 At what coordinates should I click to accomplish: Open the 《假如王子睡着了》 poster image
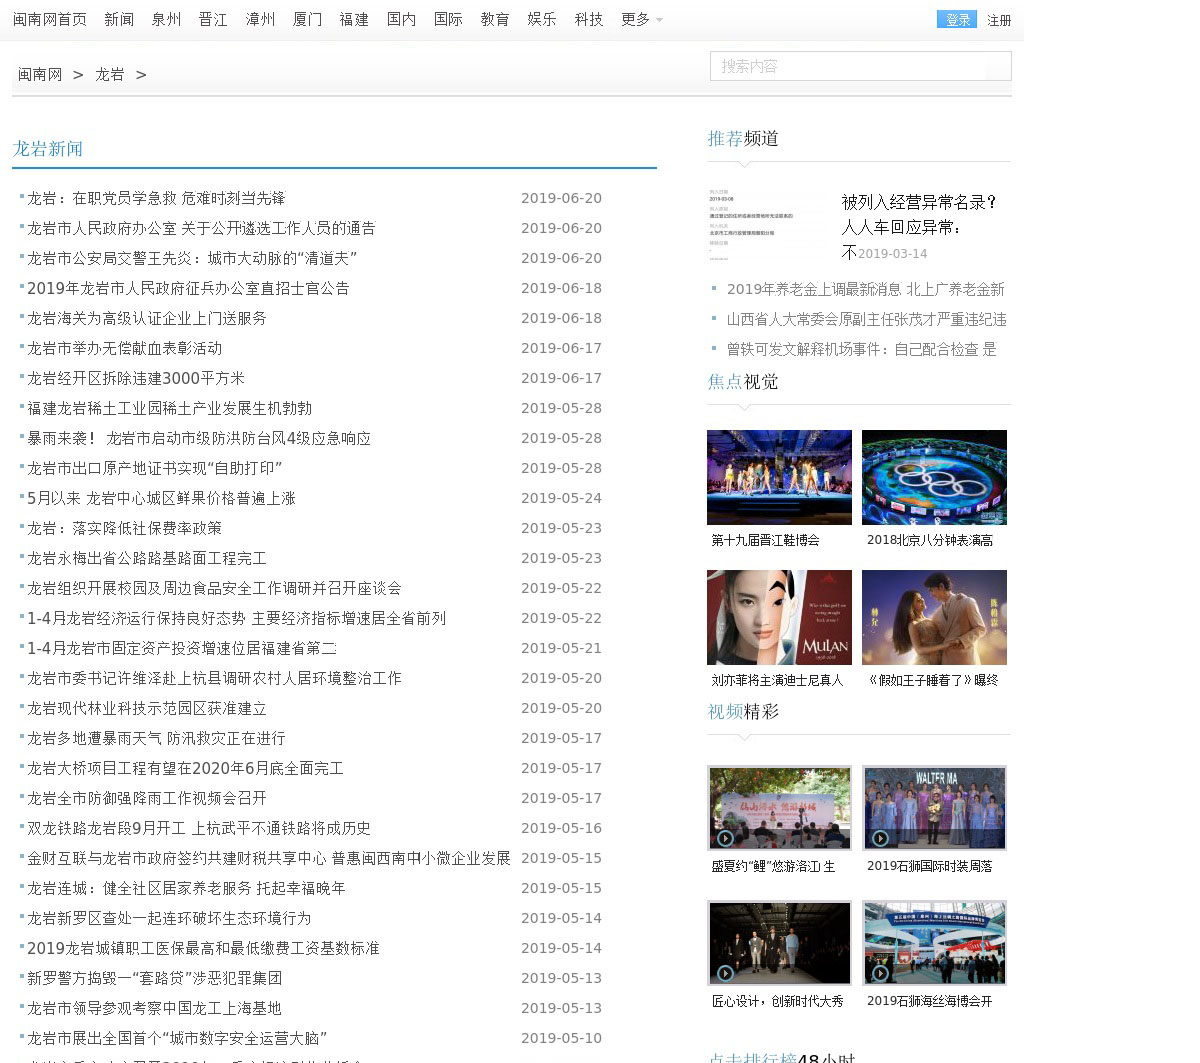[x=934, y=617]
